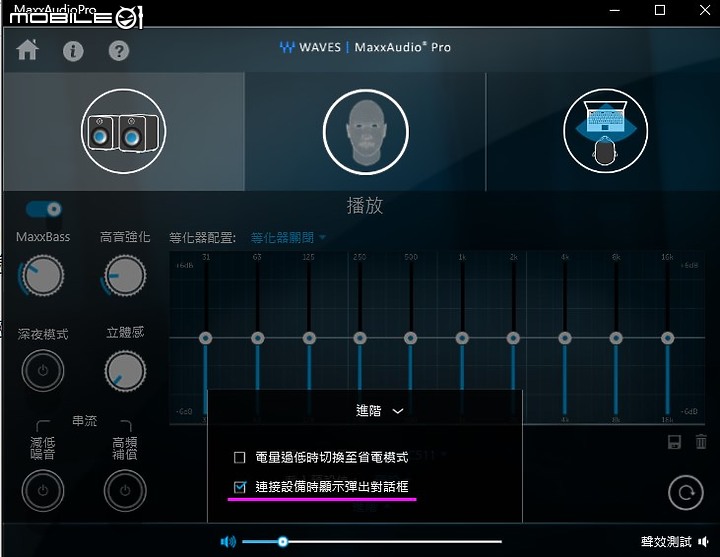Toggle 高頻補償 power button
This screenshot has height=557, width=720.
tap(125, 490)
